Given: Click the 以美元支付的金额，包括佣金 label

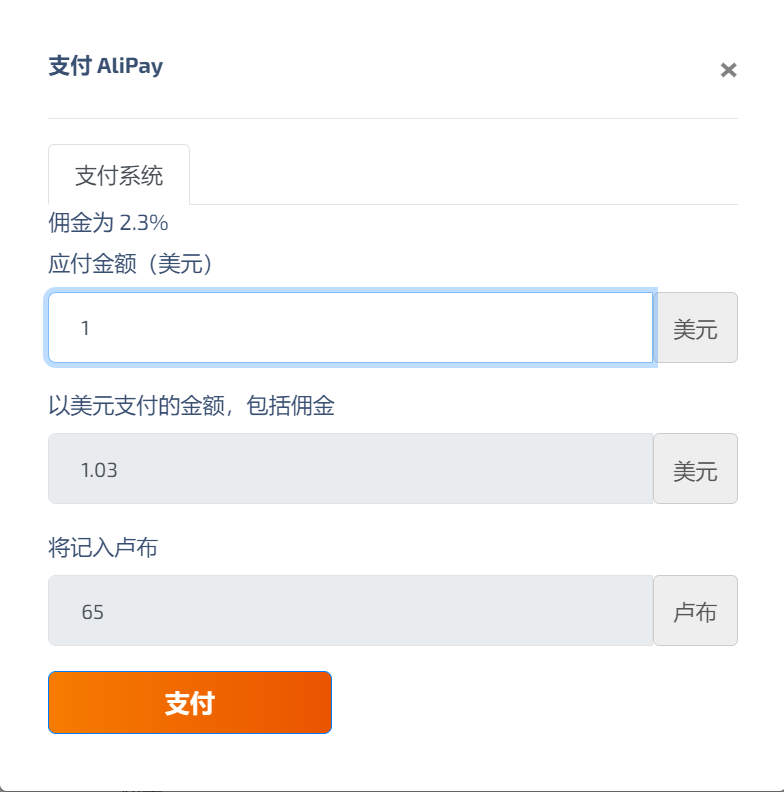Looking at the screenshot, I should (191, 406).
